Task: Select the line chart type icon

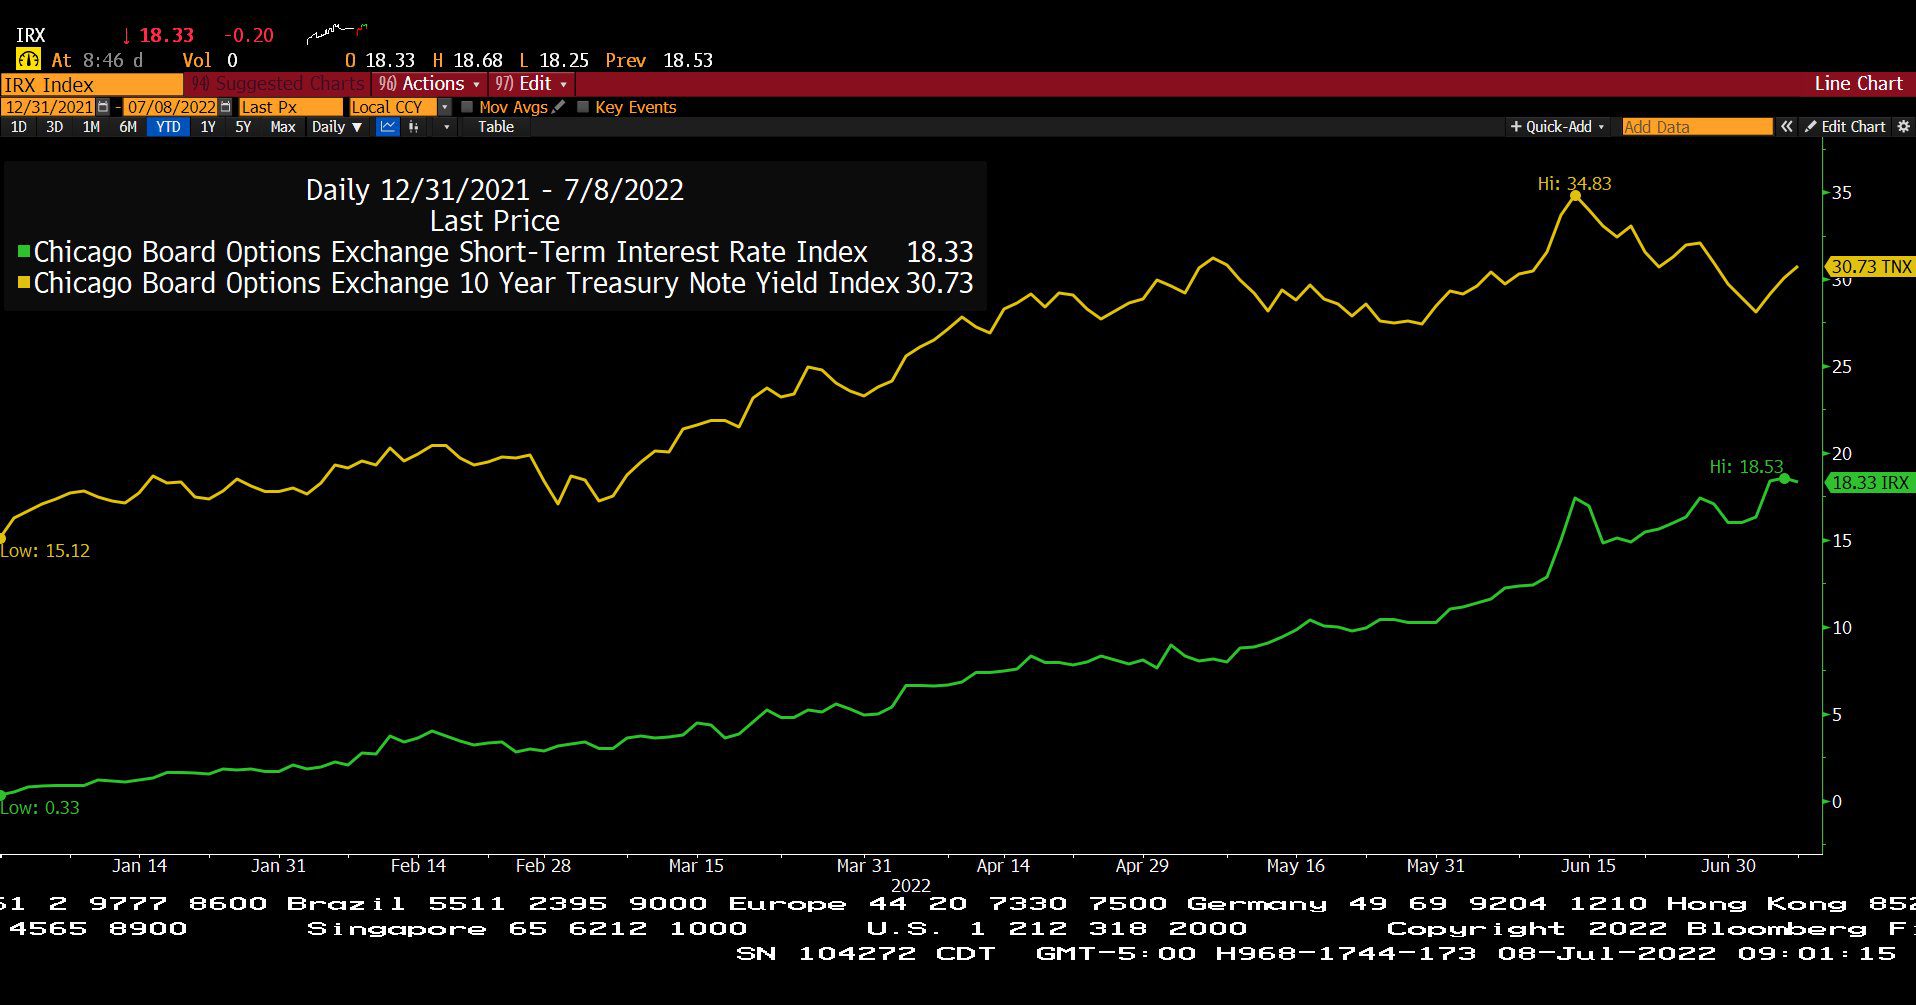Action: point(388,127)
